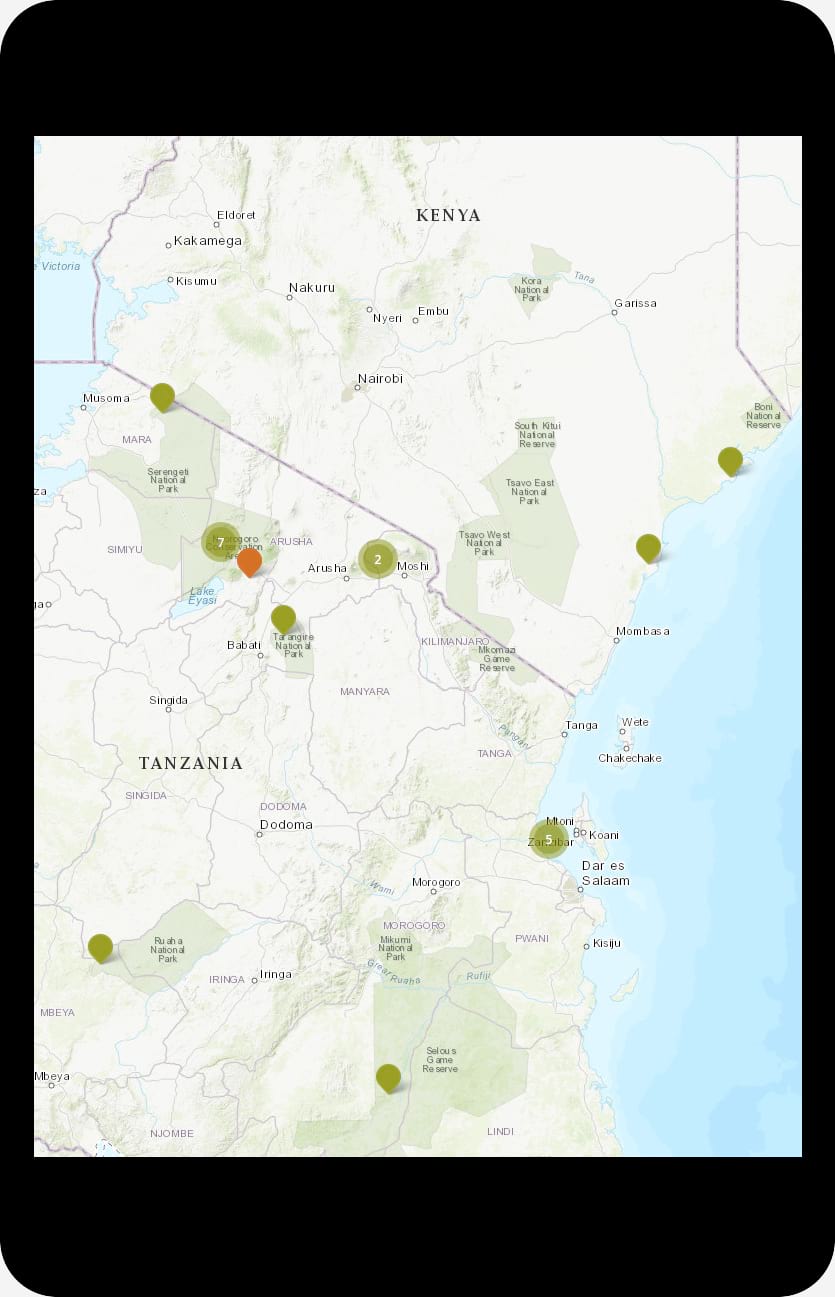Select the Tsavo East National Park area
This screenshot has width=835, height=1297.
pos(529,491)
